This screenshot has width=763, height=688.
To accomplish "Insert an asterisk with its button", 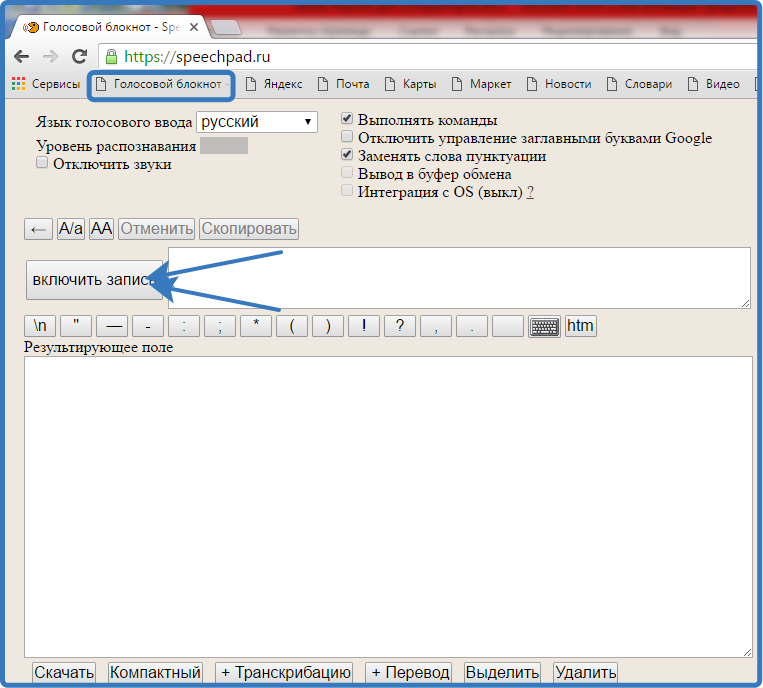I will pos(256,326).
